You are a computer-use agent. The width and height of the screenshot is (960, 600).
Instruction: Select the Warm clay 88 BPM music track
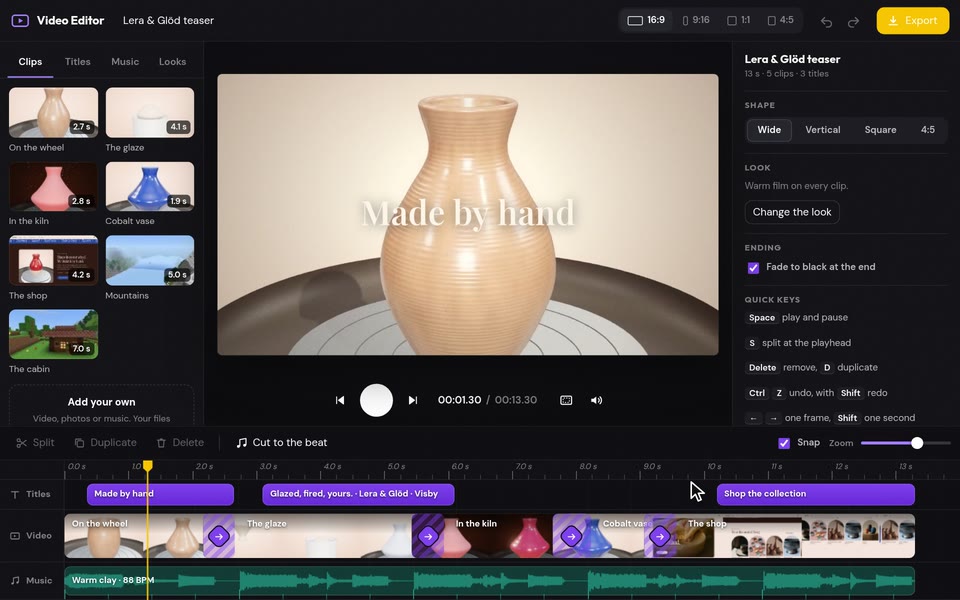(490, 582)
